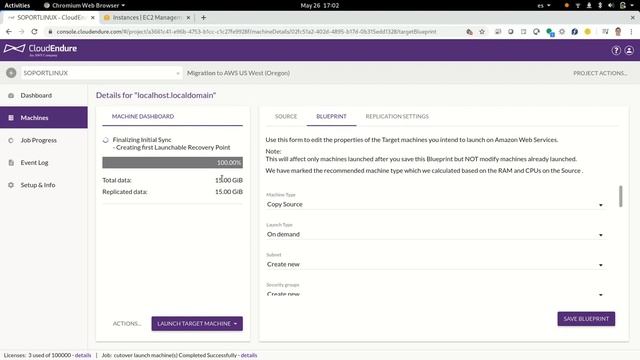Click SAVE BLUEPRINT button
The height and width of the screenshot is (360, 640).
click(586, 319)
